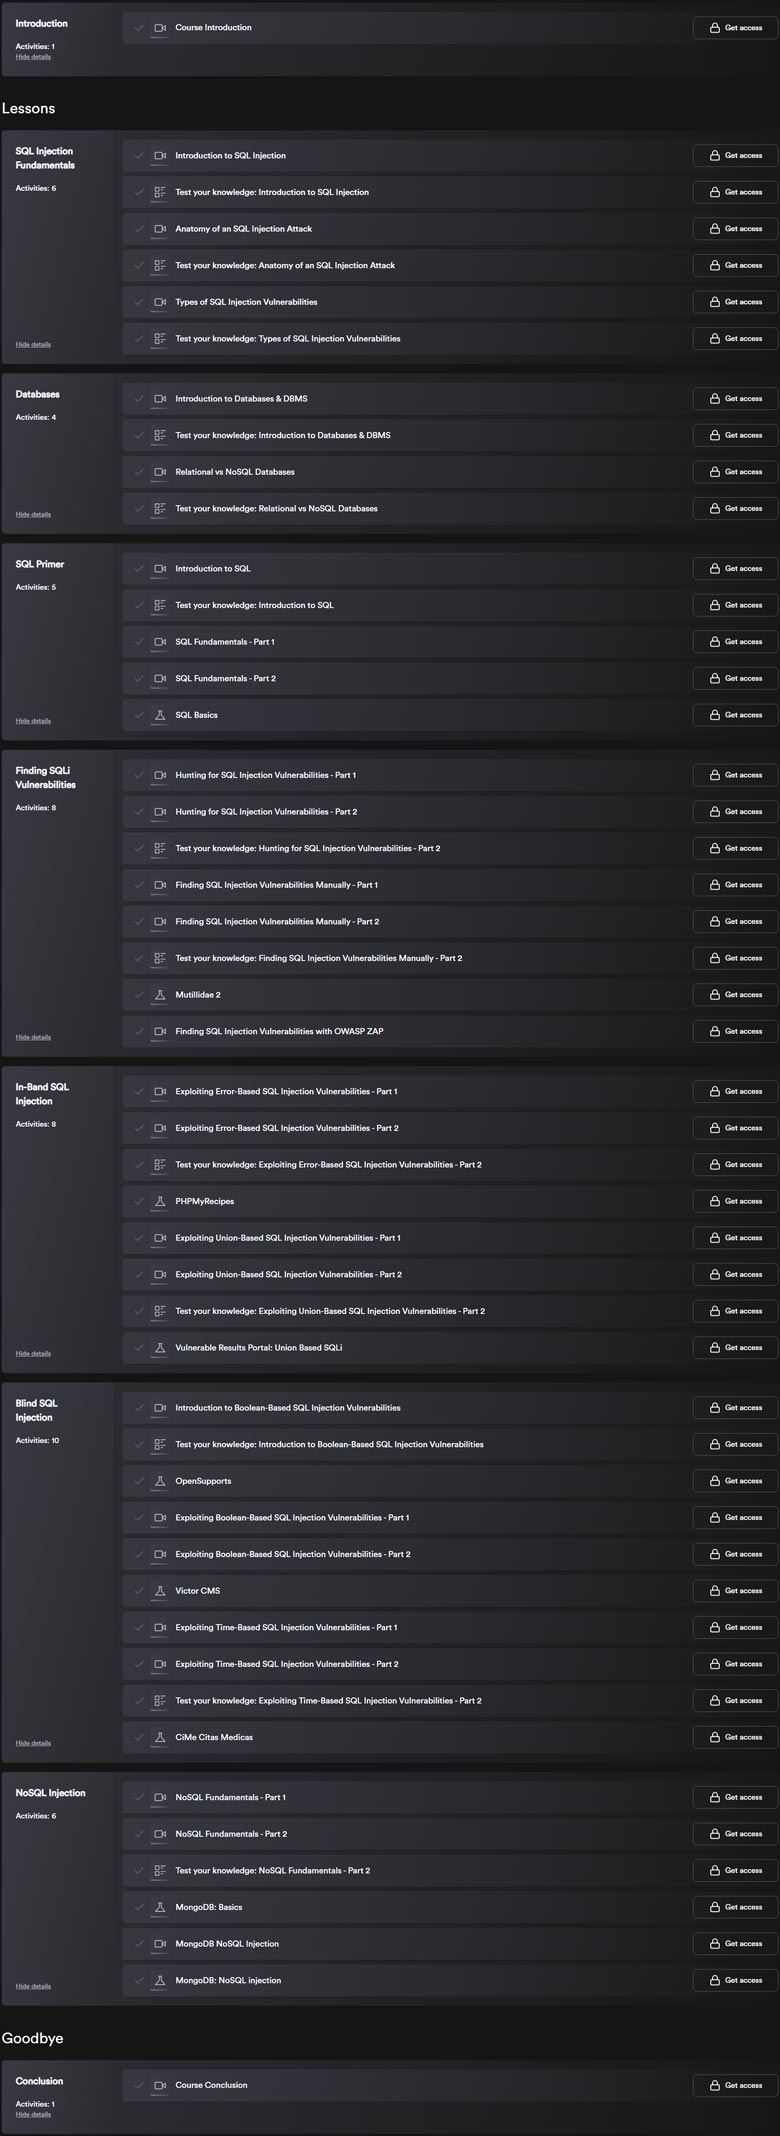
Task: Click the video icon for Anatomy of an SQL Injection Attack
Action: click(x=160, y=229)
